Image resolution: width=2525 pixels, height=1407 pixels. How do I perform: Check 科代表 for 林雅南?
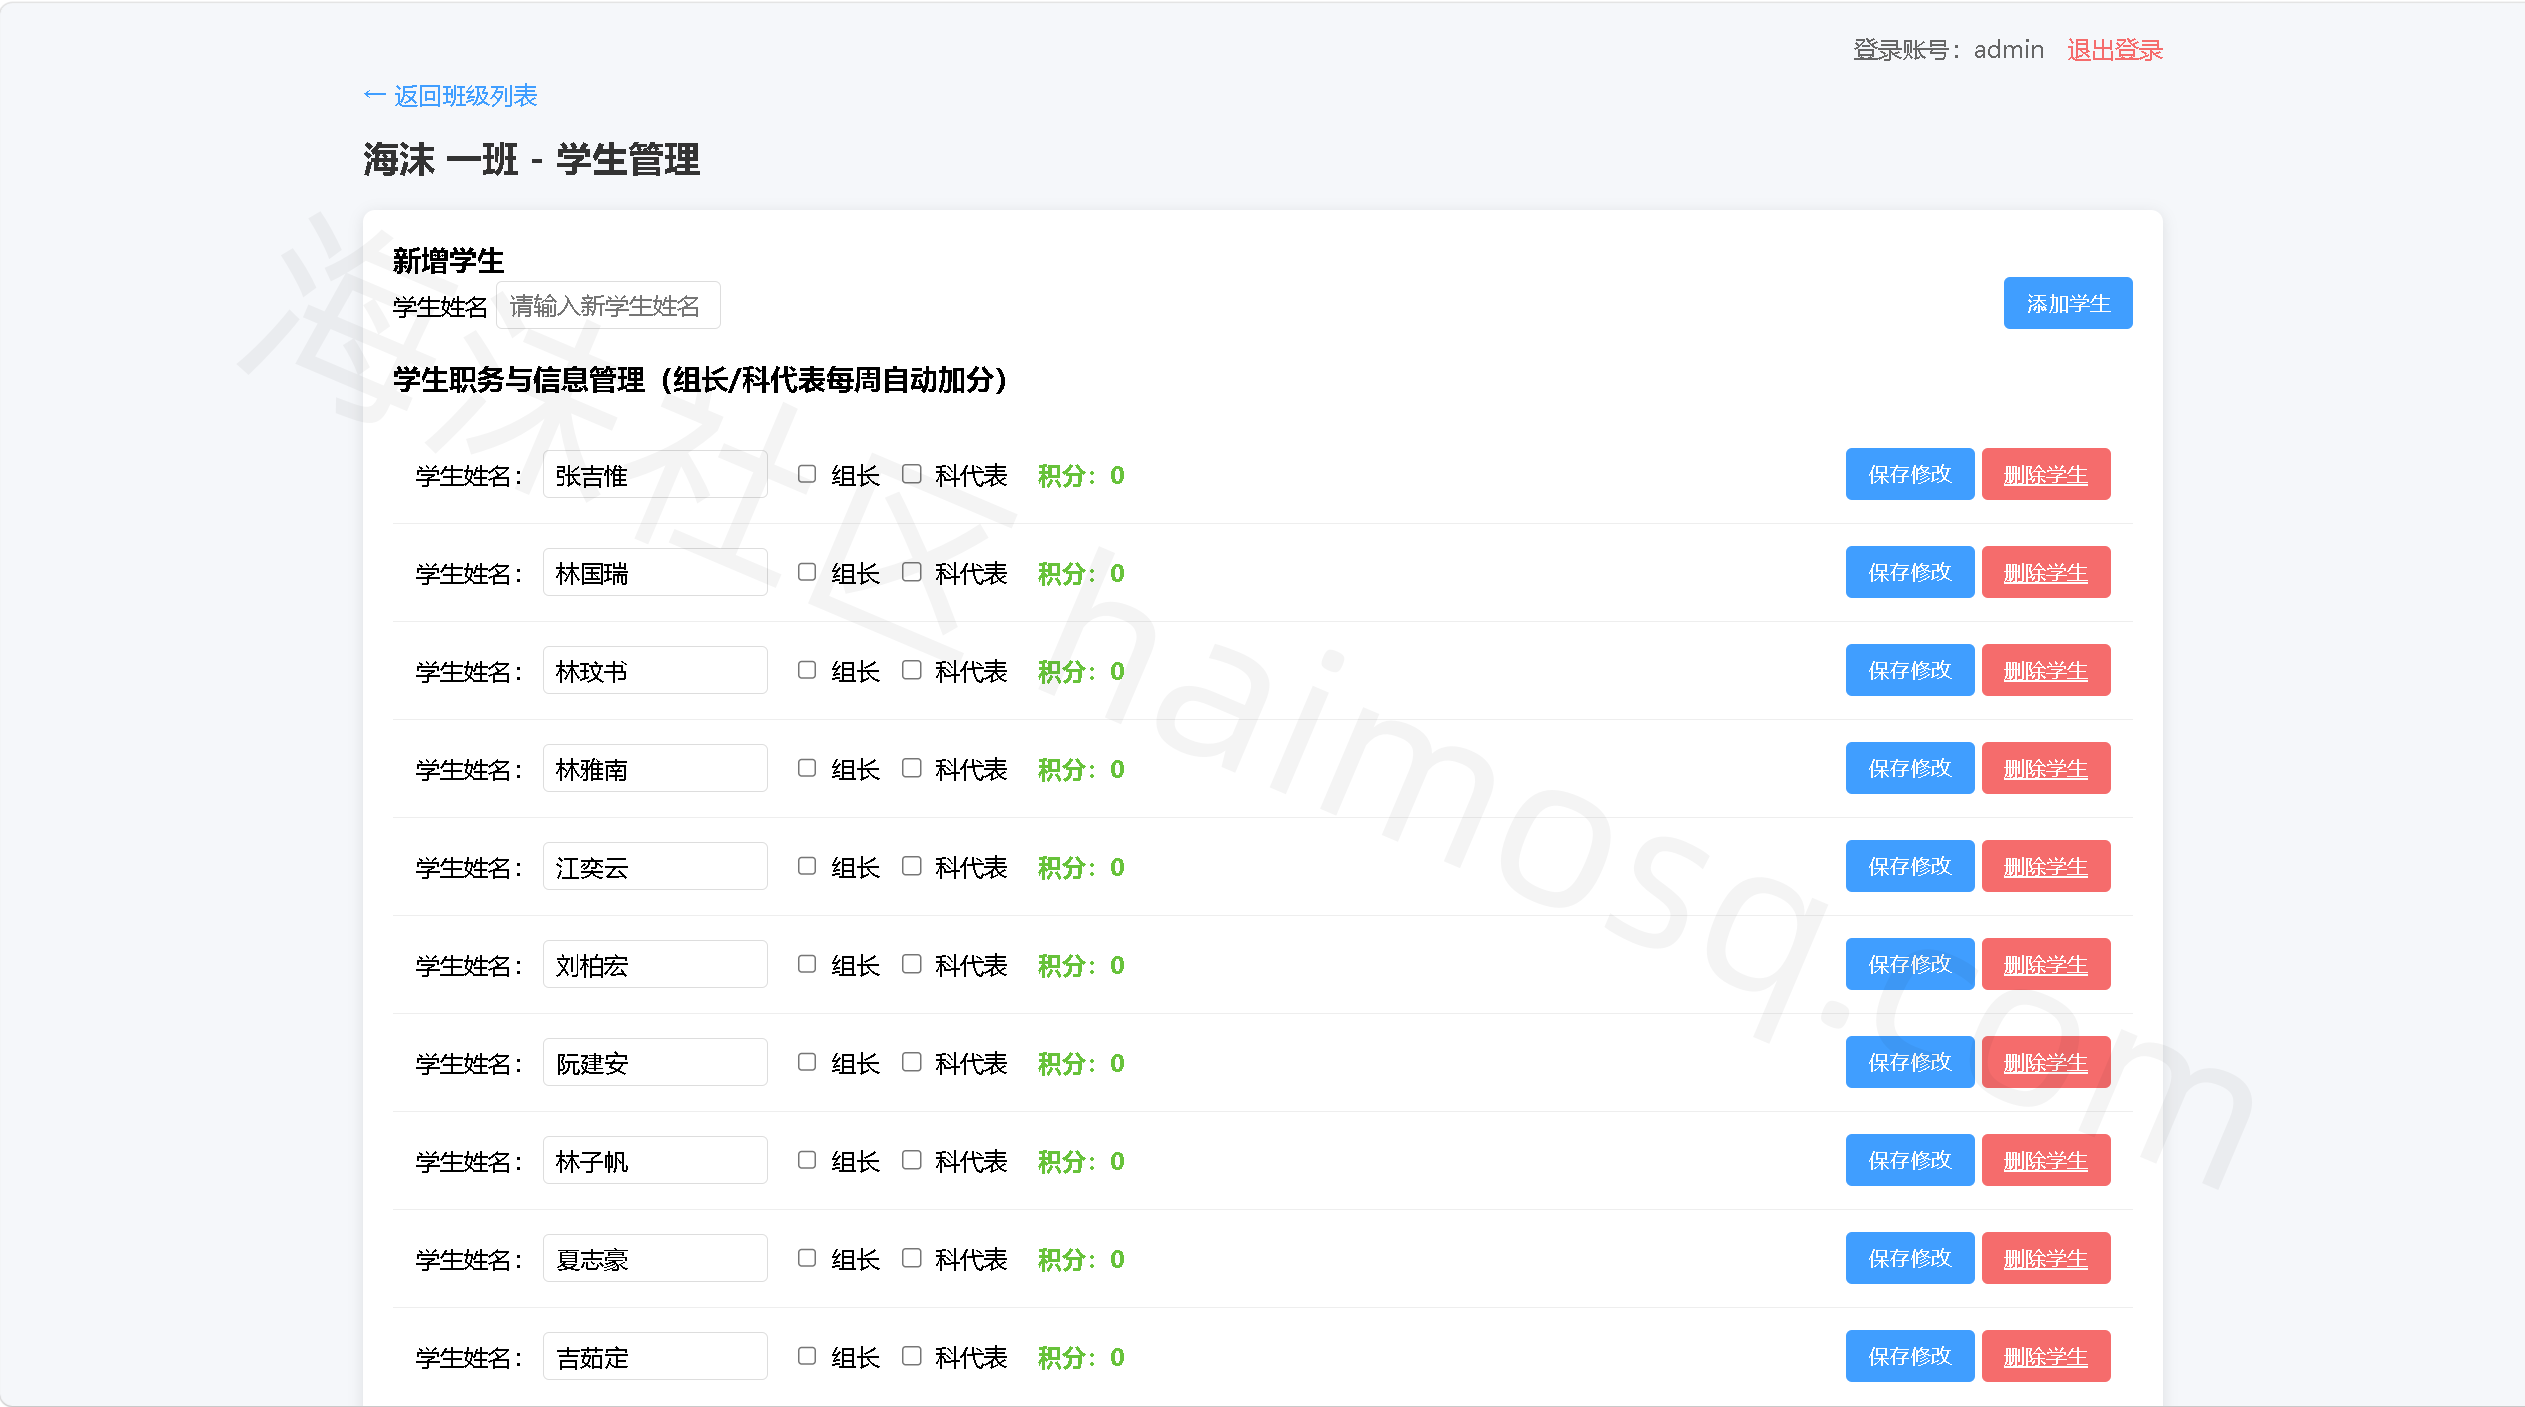point(911,768)
